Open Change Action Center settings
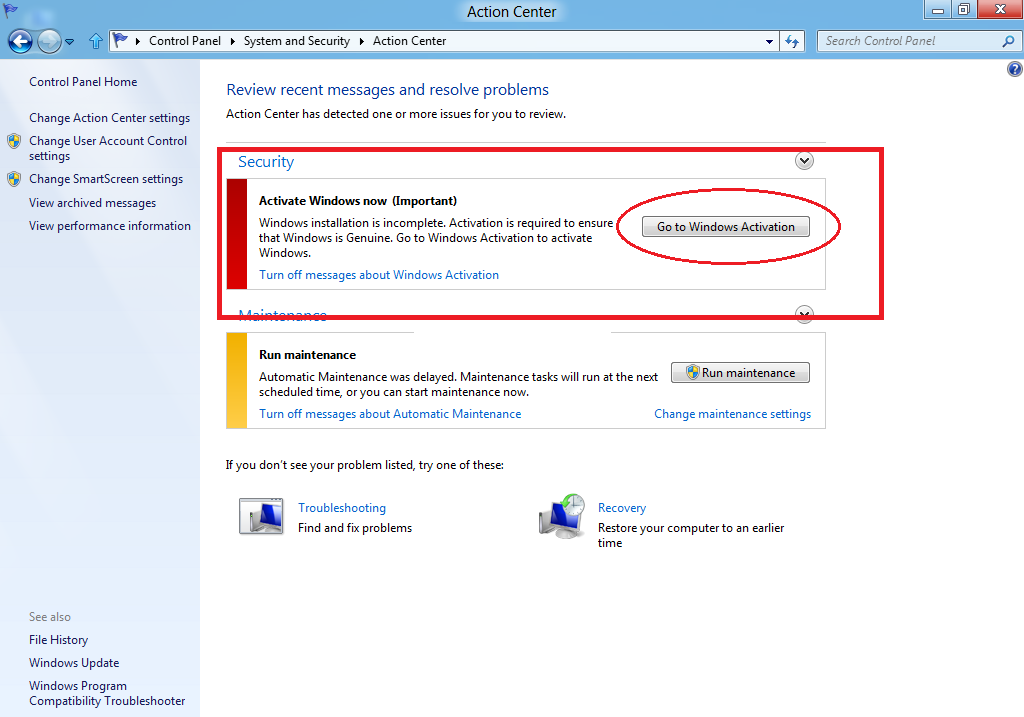The image size is (1024, 717). (109, 118)
